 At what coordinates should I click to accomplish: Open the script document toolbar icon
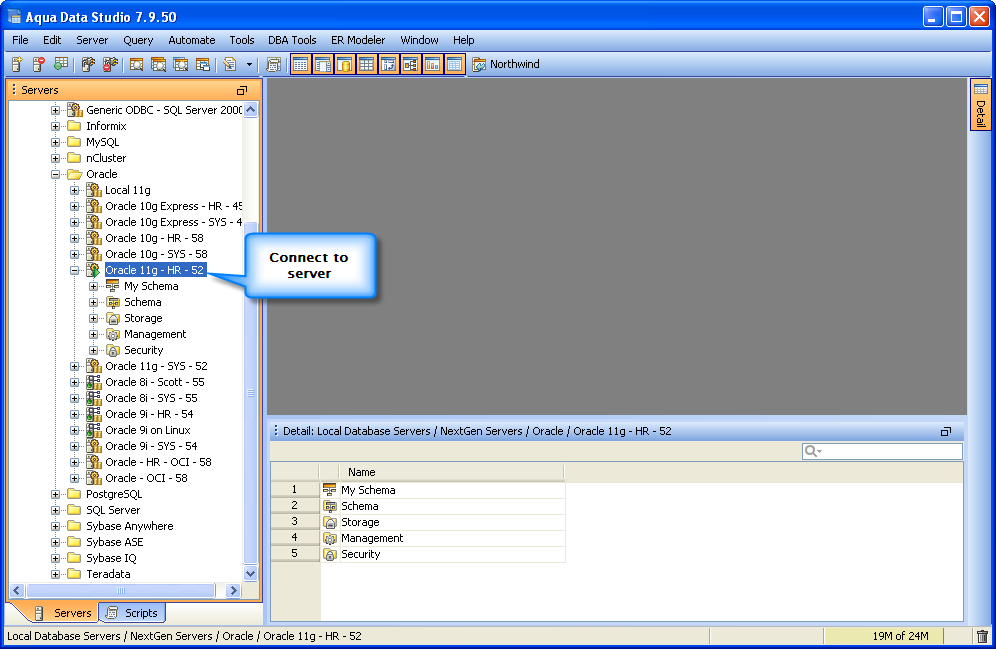pyautogui.click(x=230, y=64)
